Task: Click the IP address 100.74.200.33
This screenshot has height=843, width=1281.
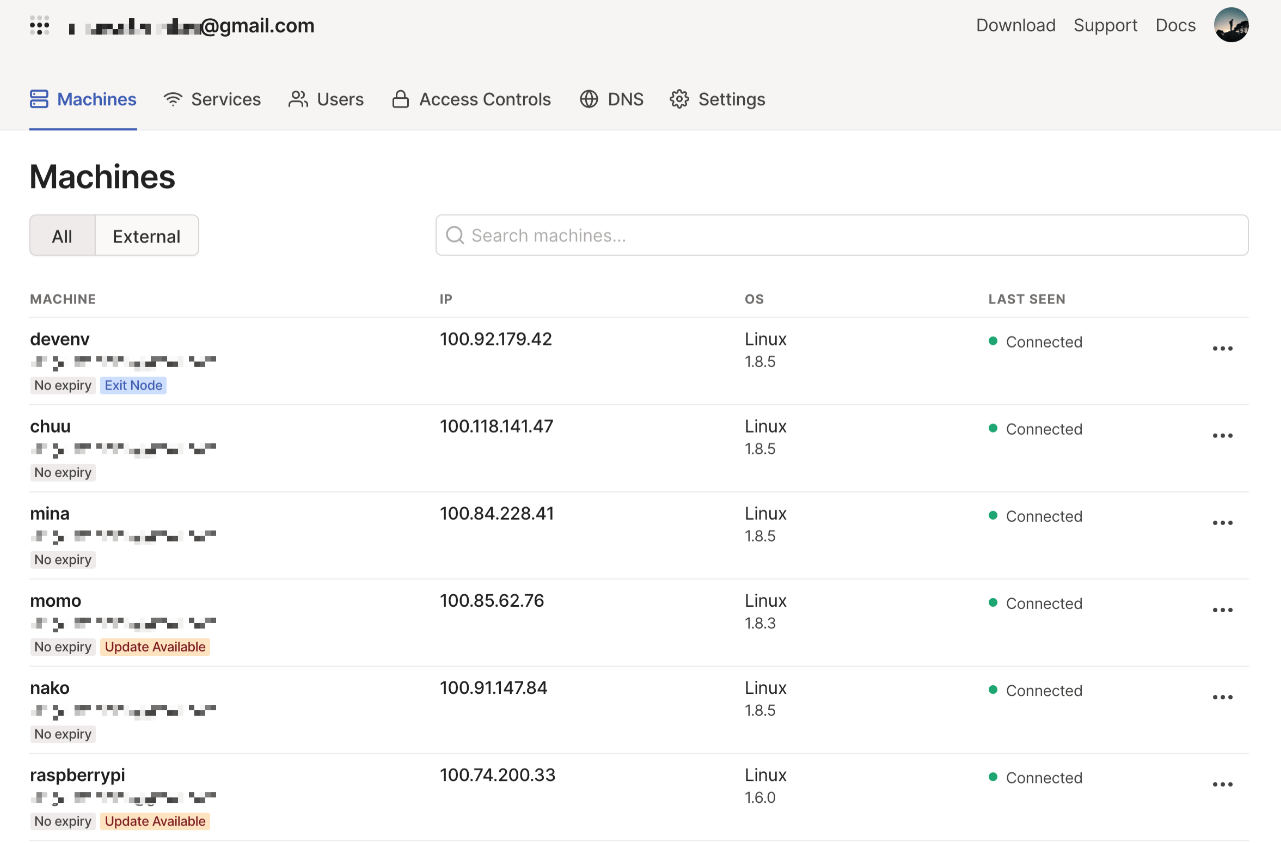Action: point(498,774)
